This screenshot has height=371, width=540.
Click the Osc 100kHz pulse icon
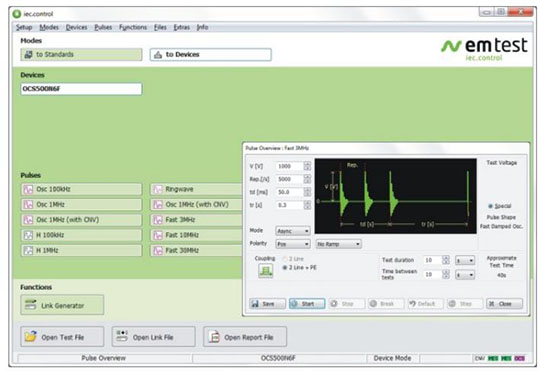point(28,189)
